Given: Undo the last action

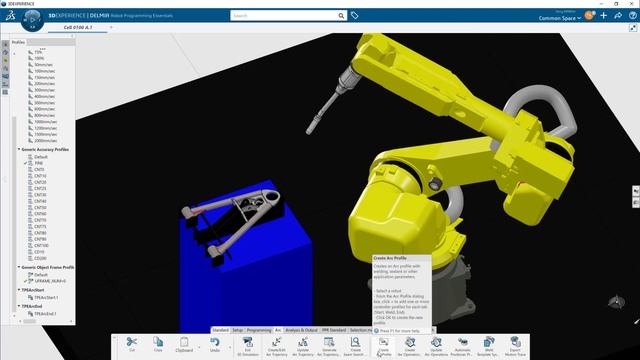Looking at the screenshot, I should 215,344.
